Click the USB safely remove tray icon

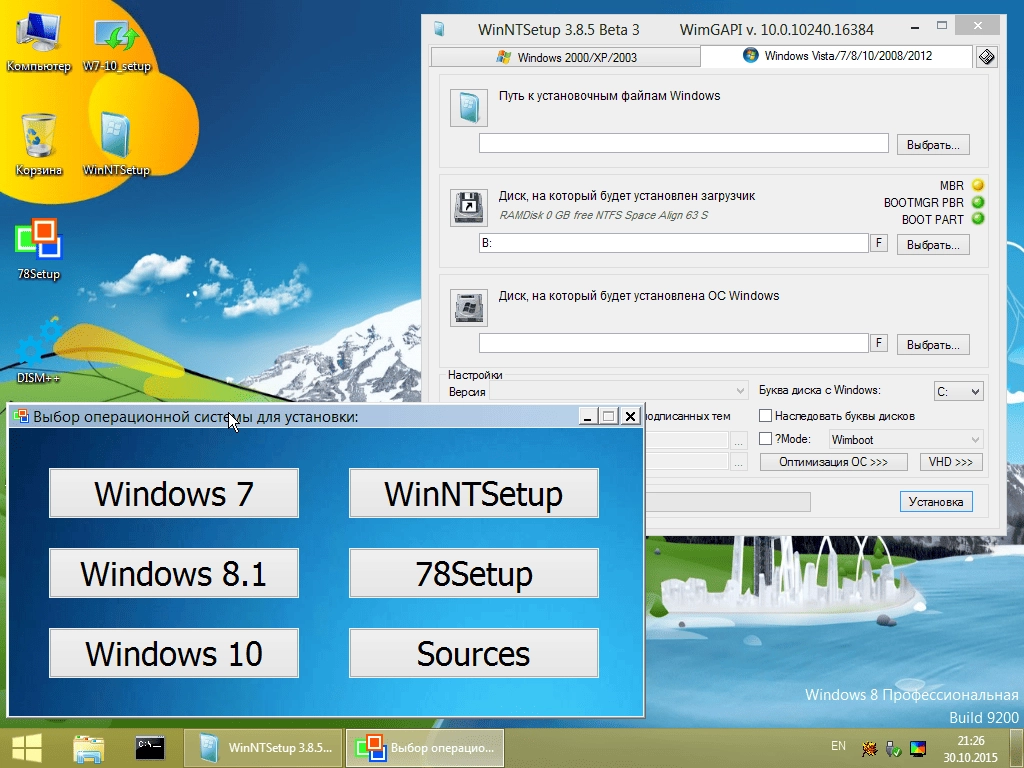893,748
